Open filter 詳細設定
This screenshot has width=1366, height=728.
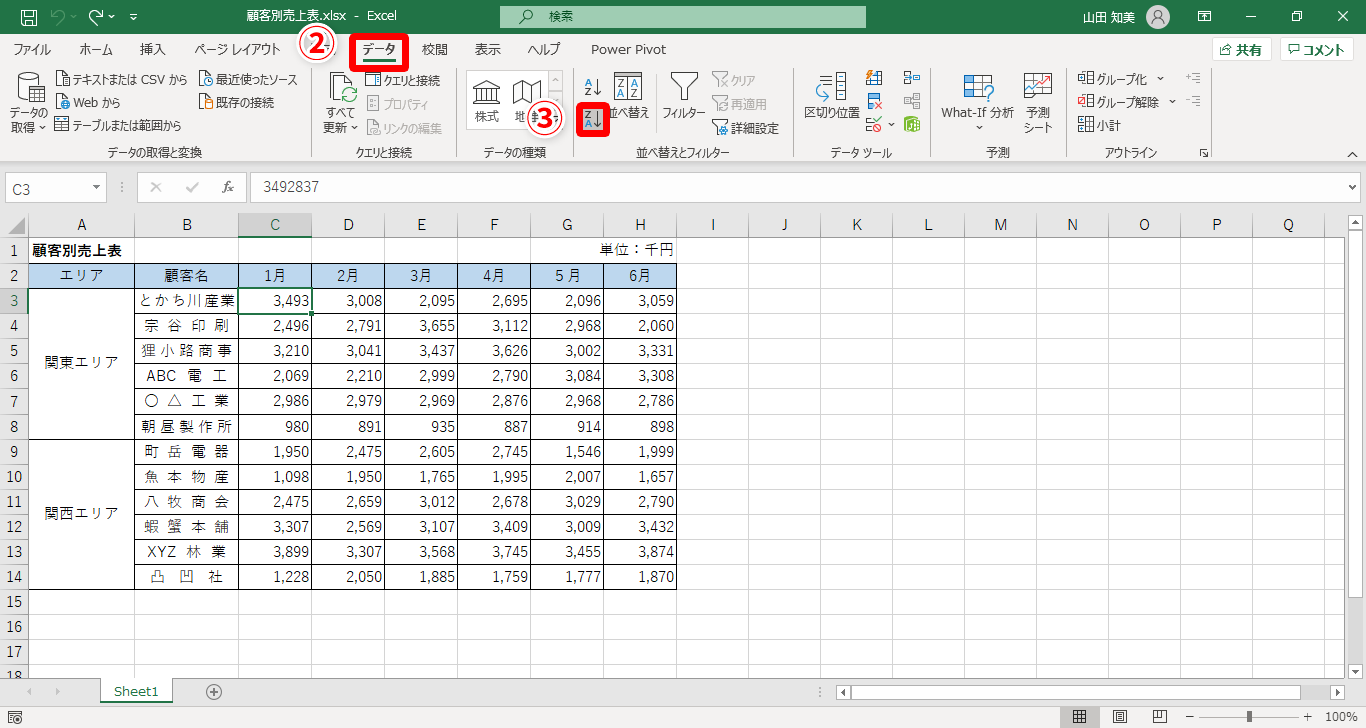click(746, 128)
